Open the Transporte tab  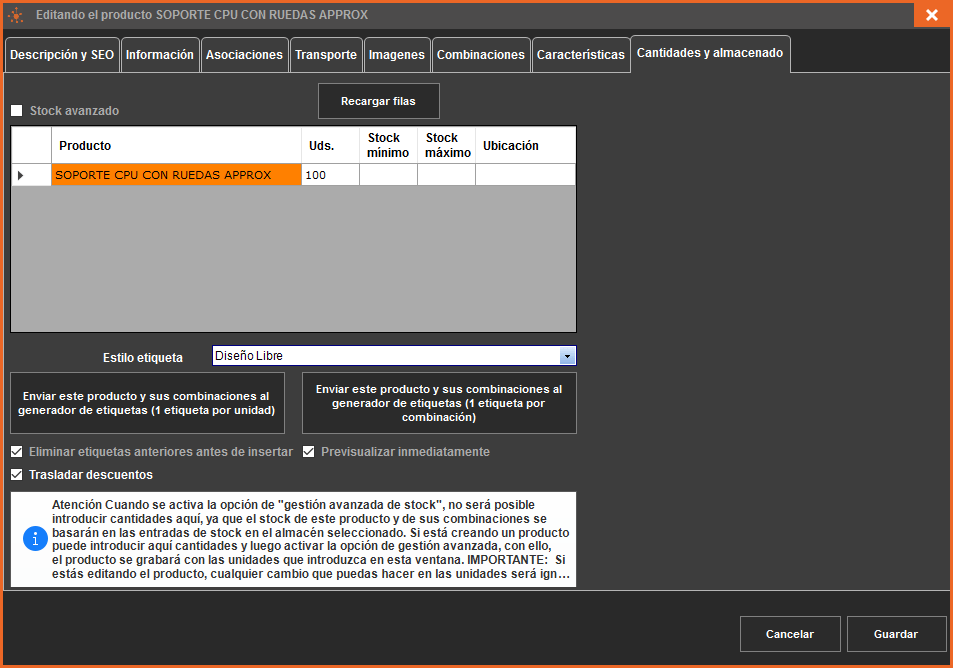[x=326, y=55]
